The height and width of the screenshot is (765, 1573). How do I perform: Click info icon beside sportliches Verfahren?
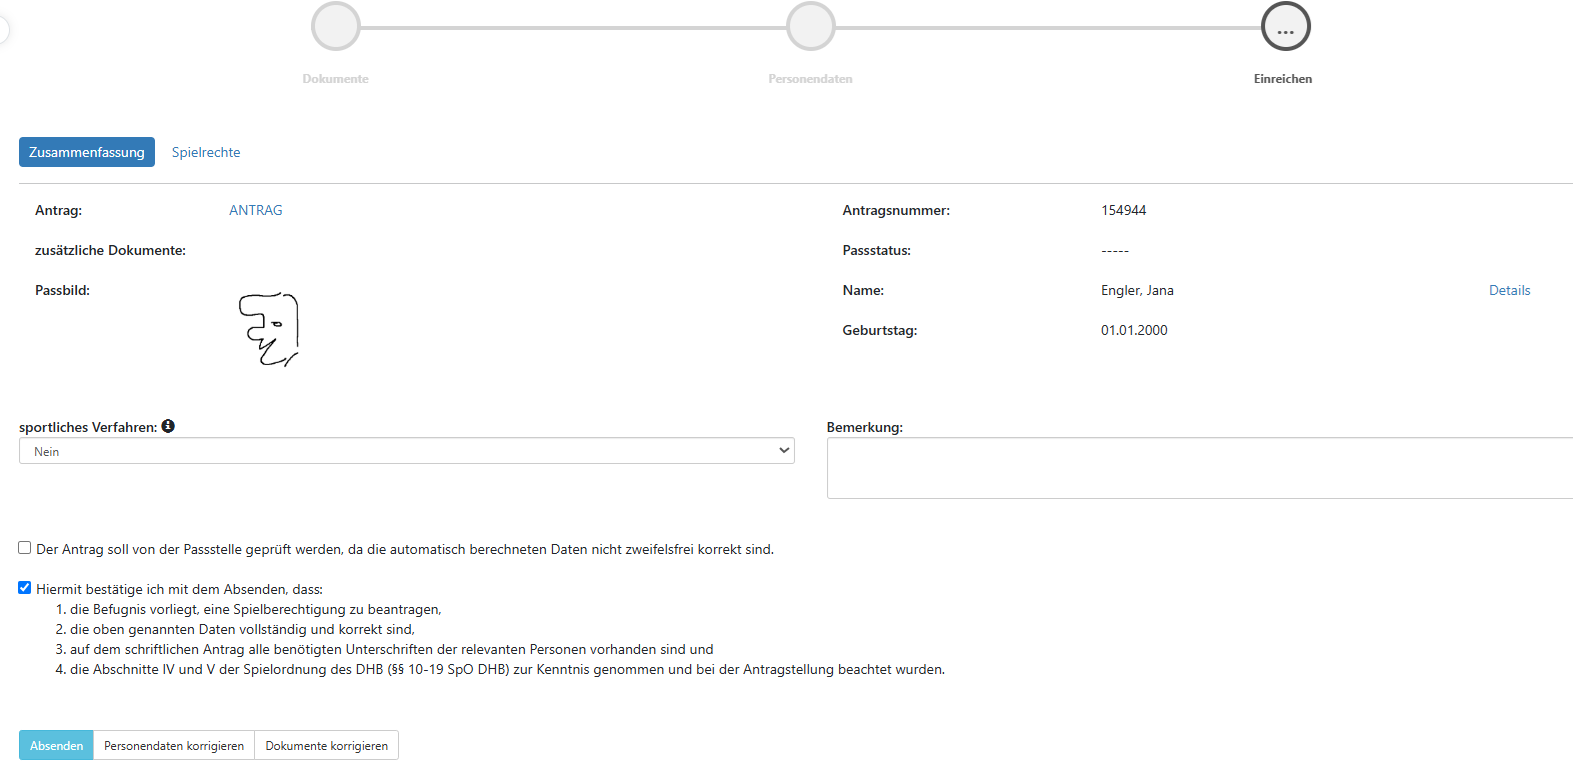point(168,426)
